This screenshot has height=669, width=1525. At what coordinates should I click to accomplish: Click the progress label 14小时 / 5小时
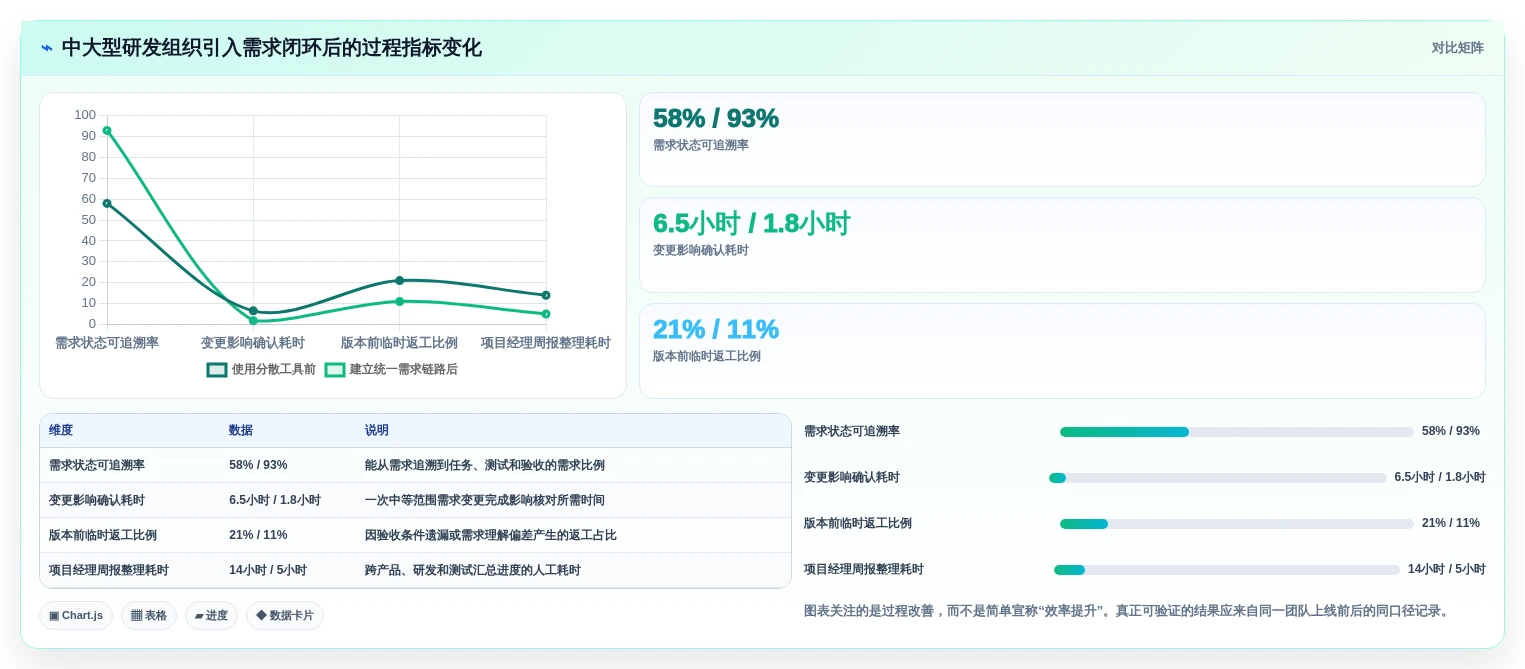pos(1447,570)
